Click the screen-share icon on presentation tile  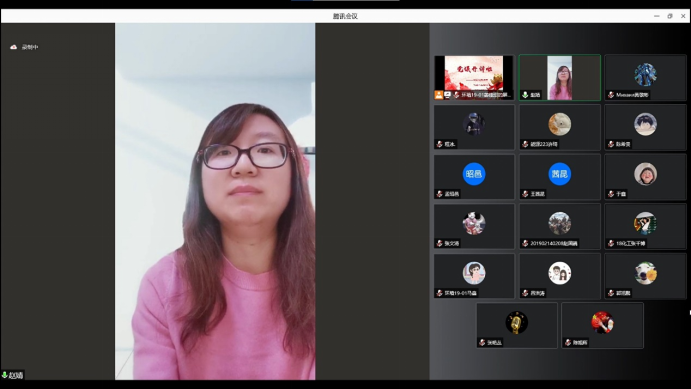pyautogui.click(x=447, y=95)
